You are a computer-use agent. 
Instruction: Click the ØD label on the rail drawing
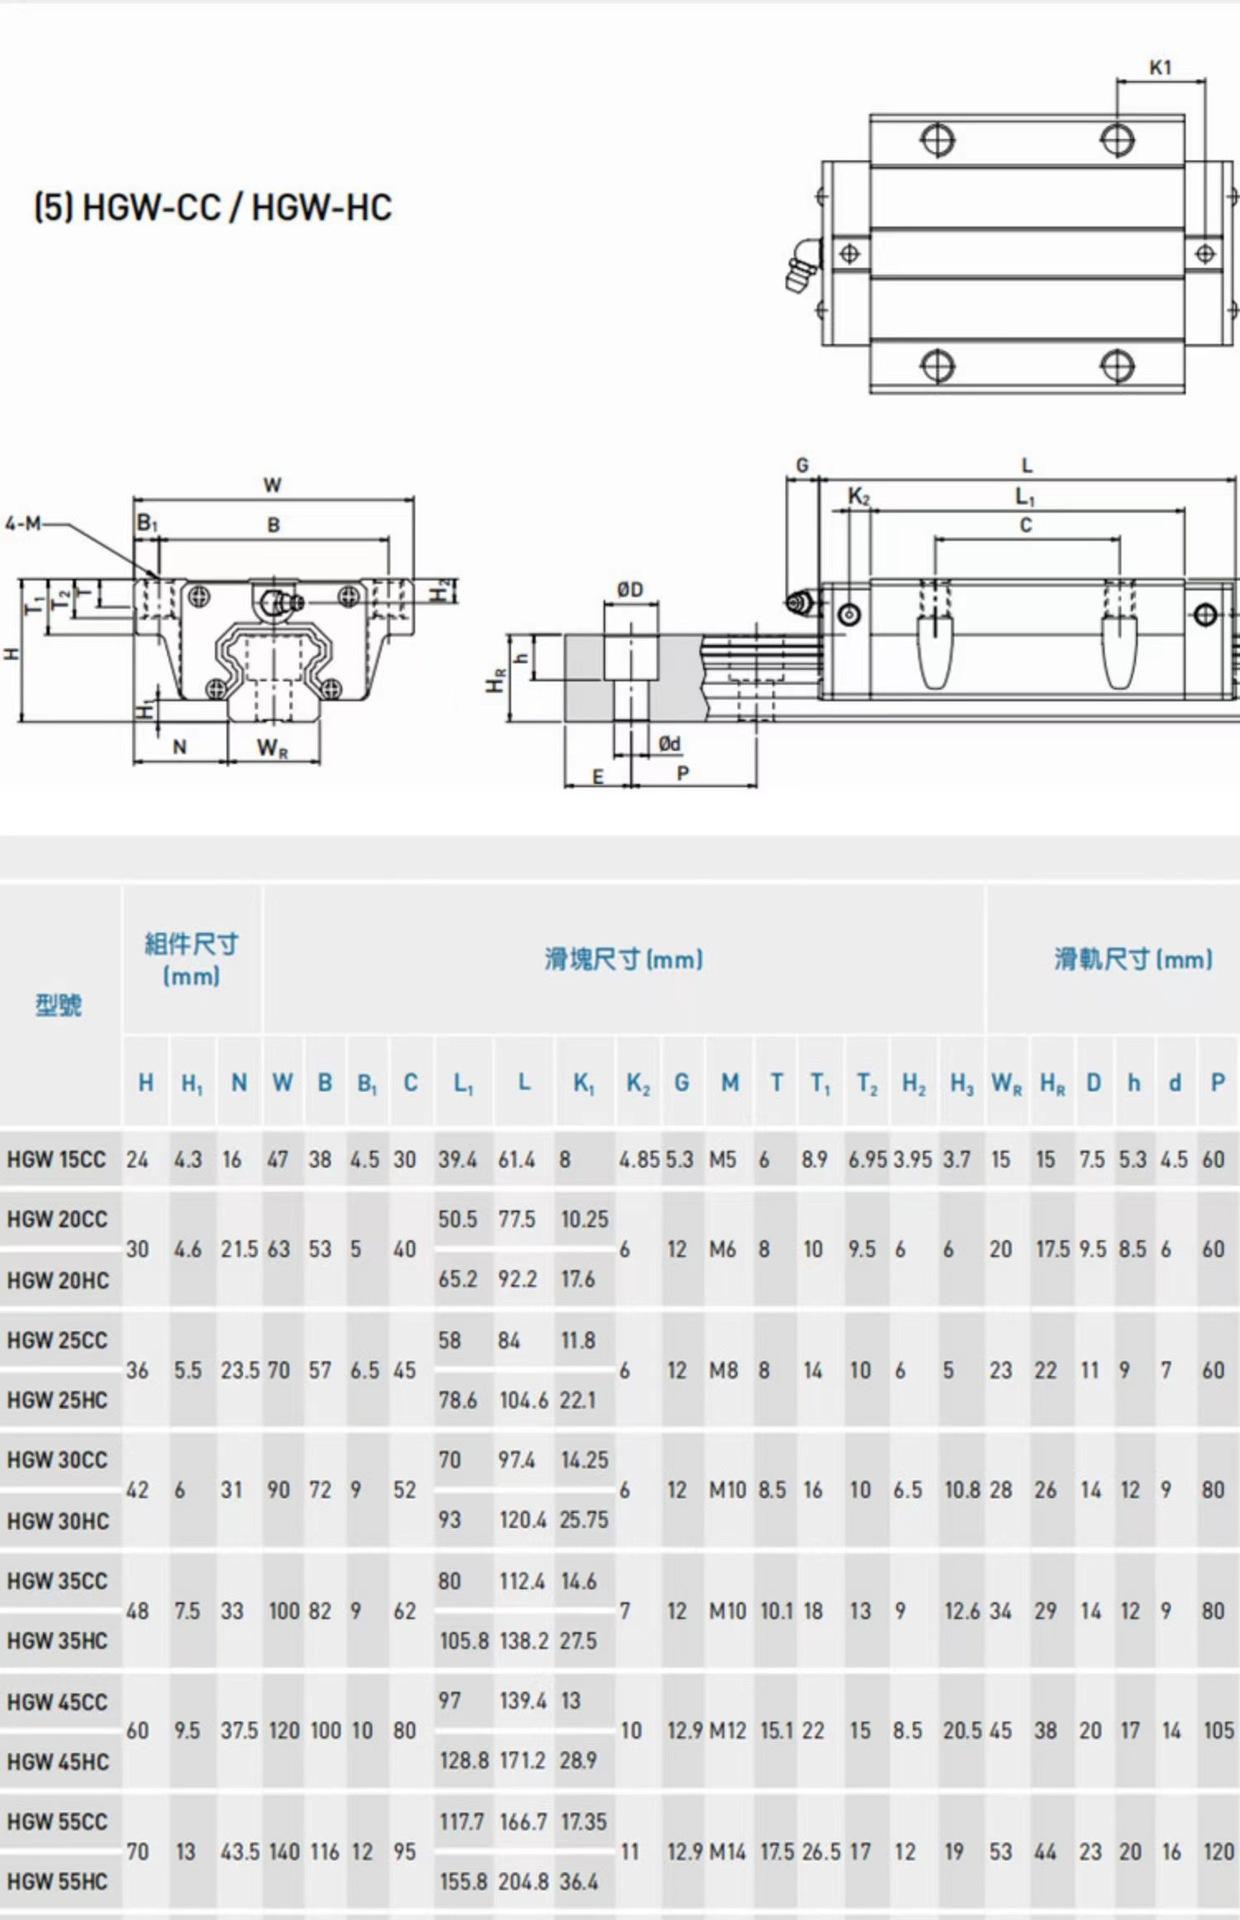click(630, 590)
